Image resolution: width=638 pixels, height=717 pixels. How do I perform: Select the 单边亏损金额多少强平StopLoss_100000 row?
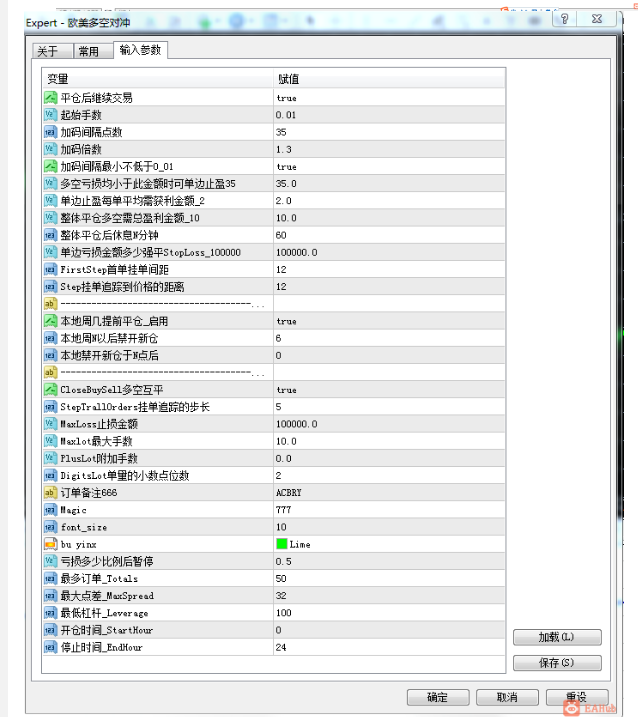pyautogui.click(x=274, y=252)
